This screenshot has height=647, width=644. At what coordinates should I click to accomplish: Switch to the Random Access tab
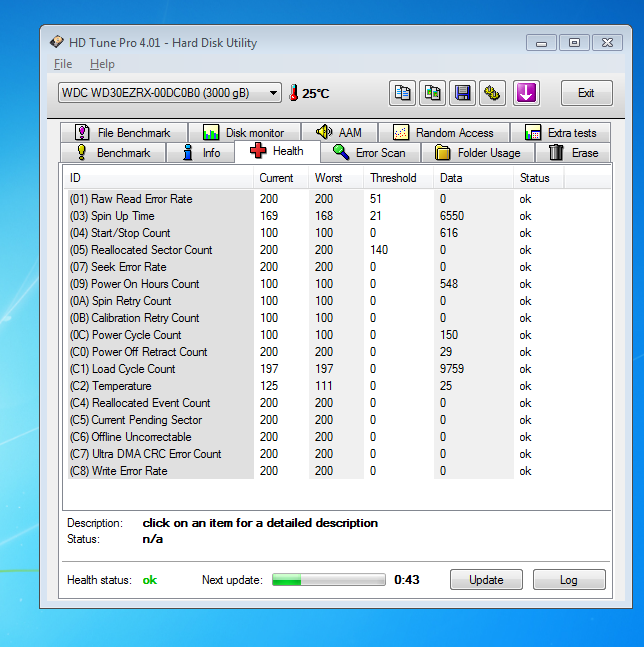point(443,132)
